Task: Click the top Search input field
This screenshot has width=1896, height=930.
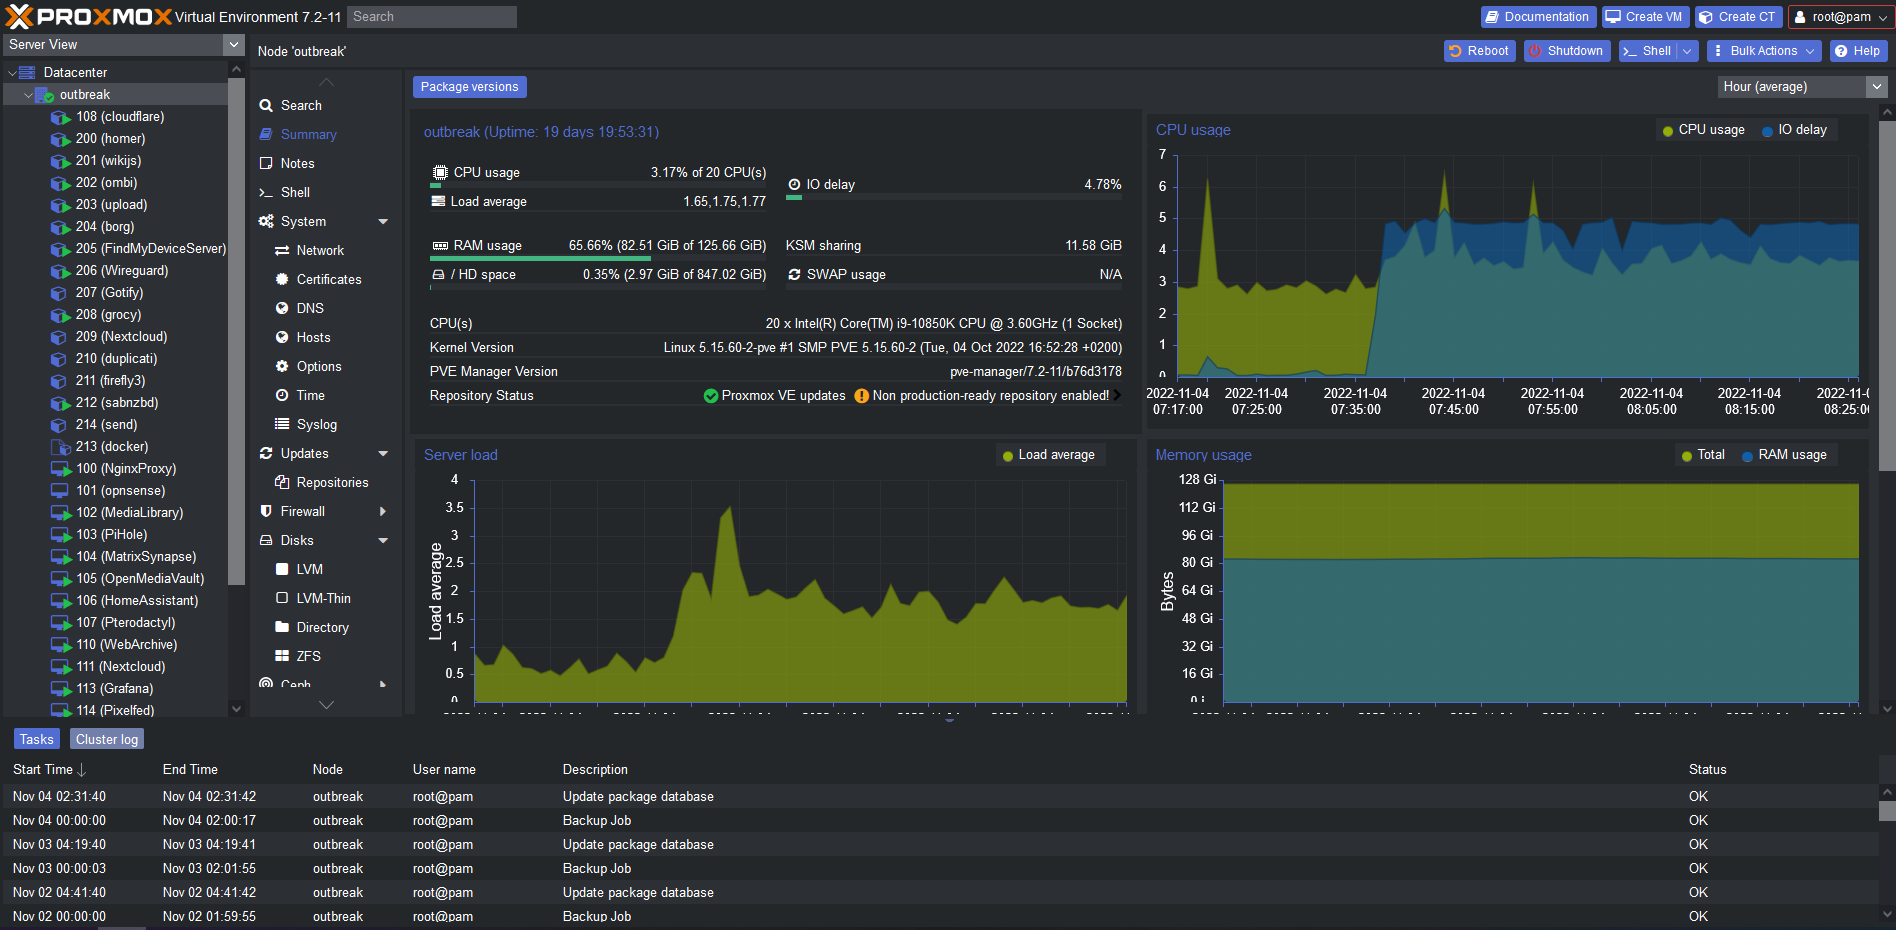Action: point(432,17)
